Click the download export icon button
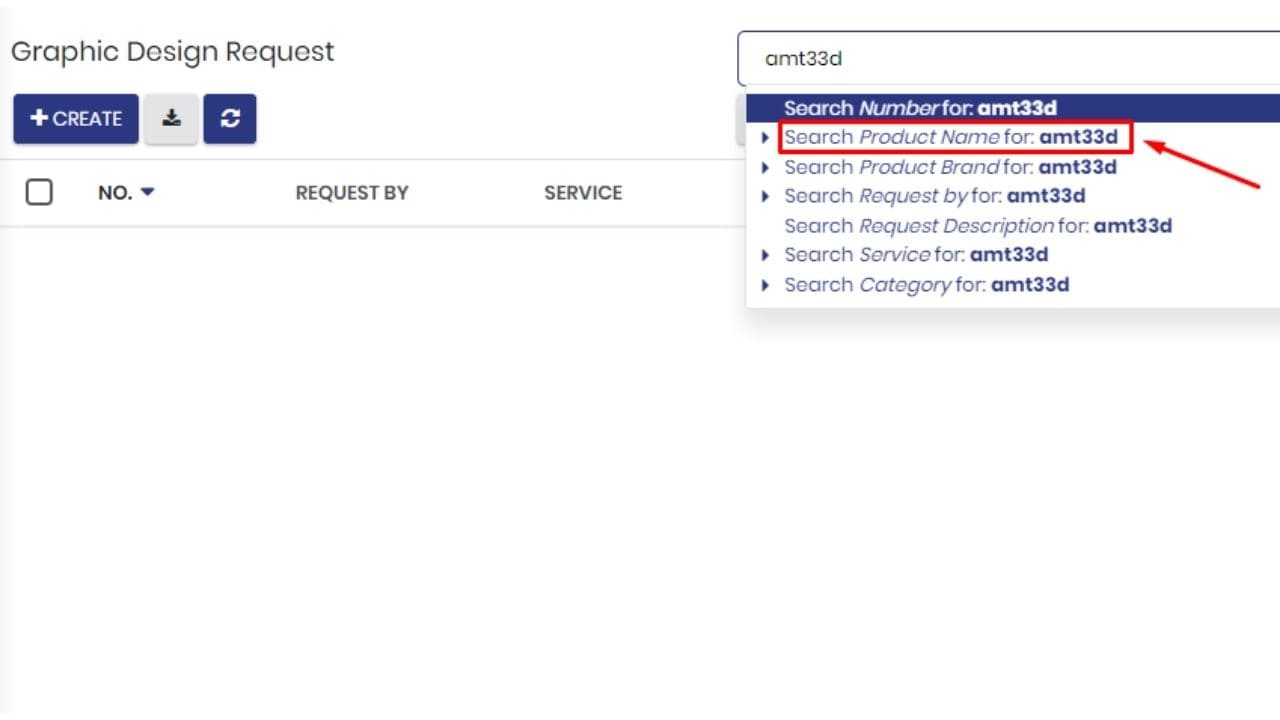 (171, 119)
